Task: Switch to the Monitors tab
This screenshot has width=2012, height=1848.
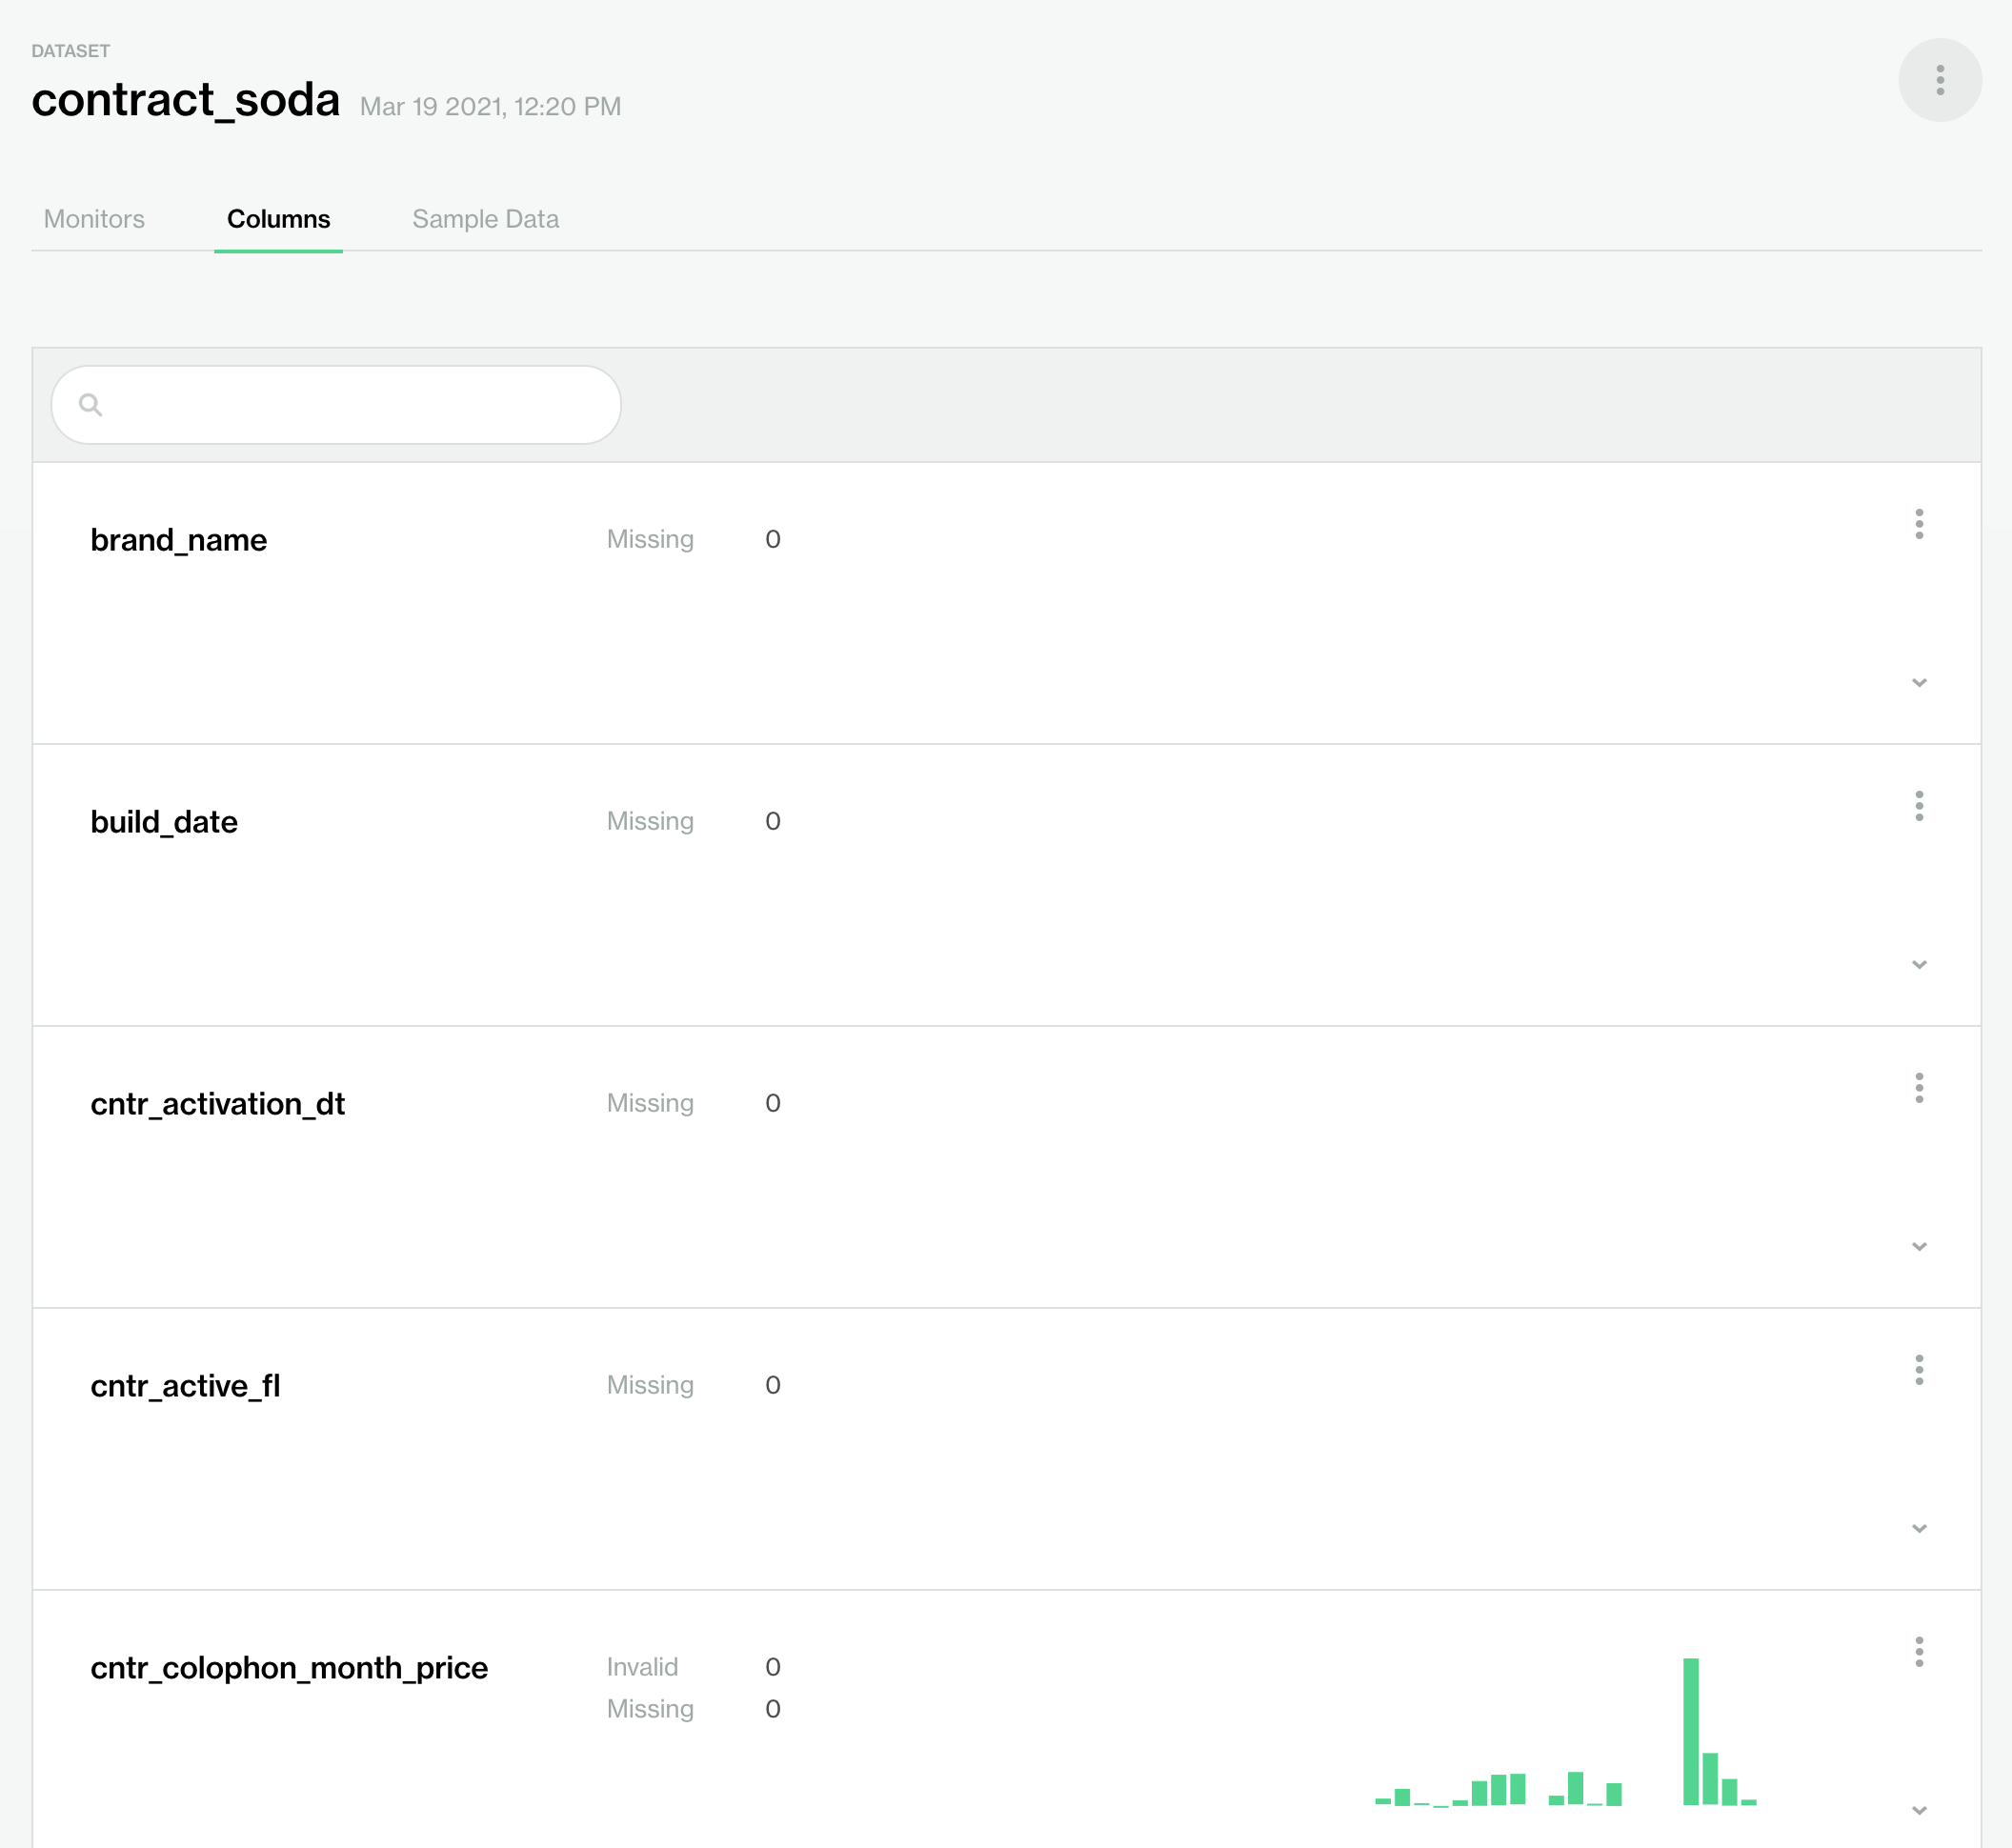Action: (94, 219)
